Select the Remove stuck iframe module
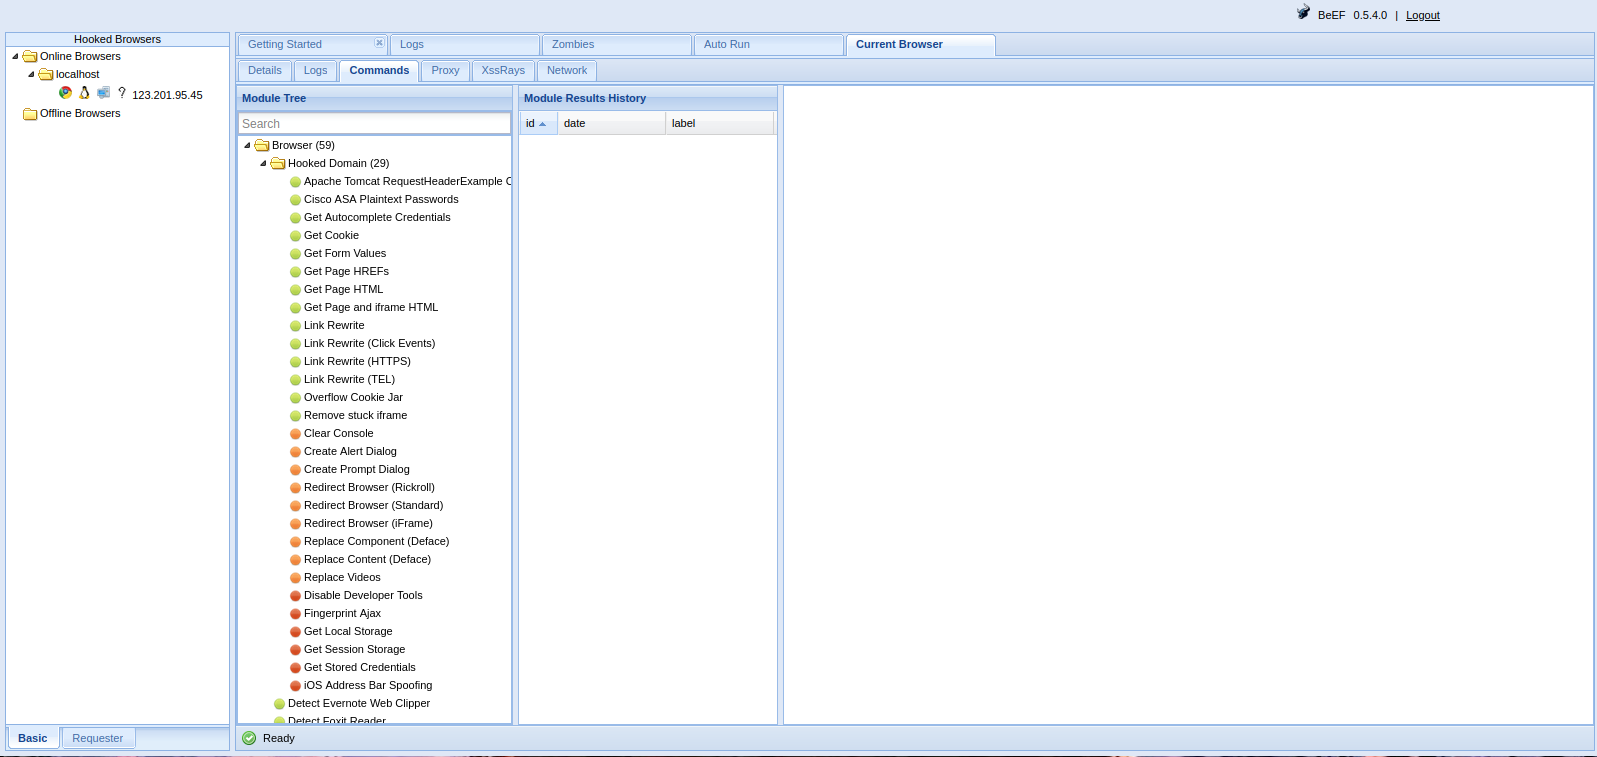This screenshot has width=1597, height=757. point(355,416)
